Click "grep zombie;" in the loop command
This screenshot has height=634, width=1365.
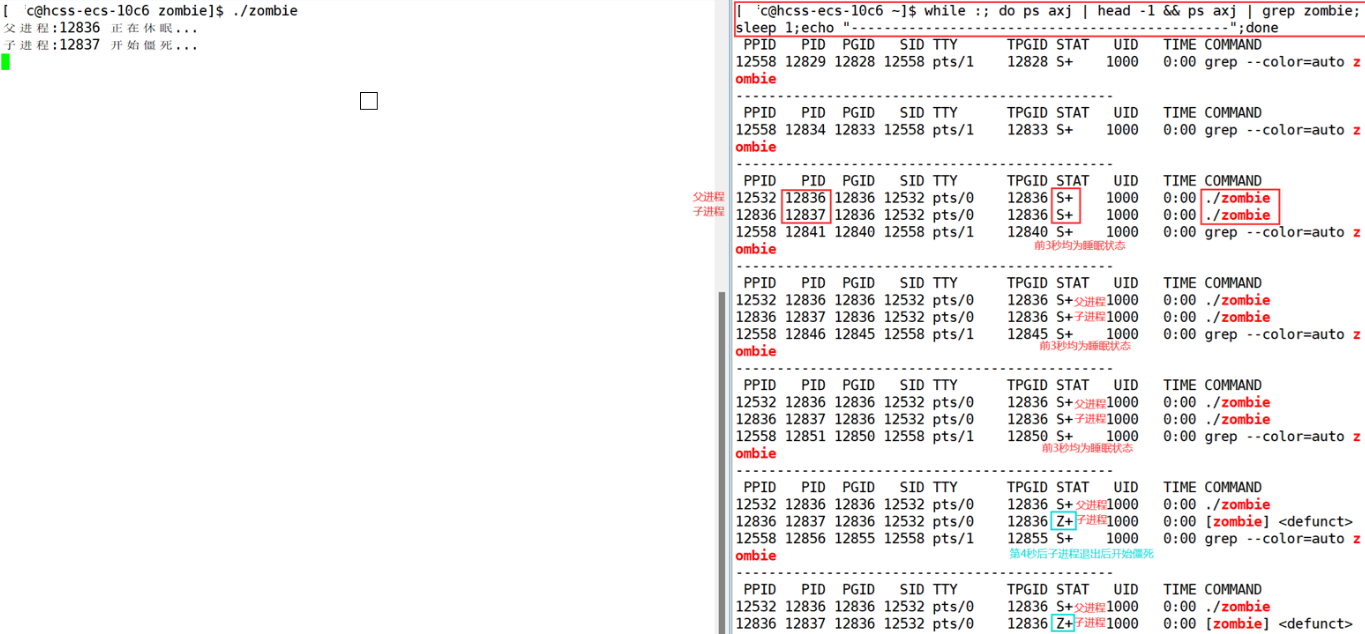coord(1311,11)
